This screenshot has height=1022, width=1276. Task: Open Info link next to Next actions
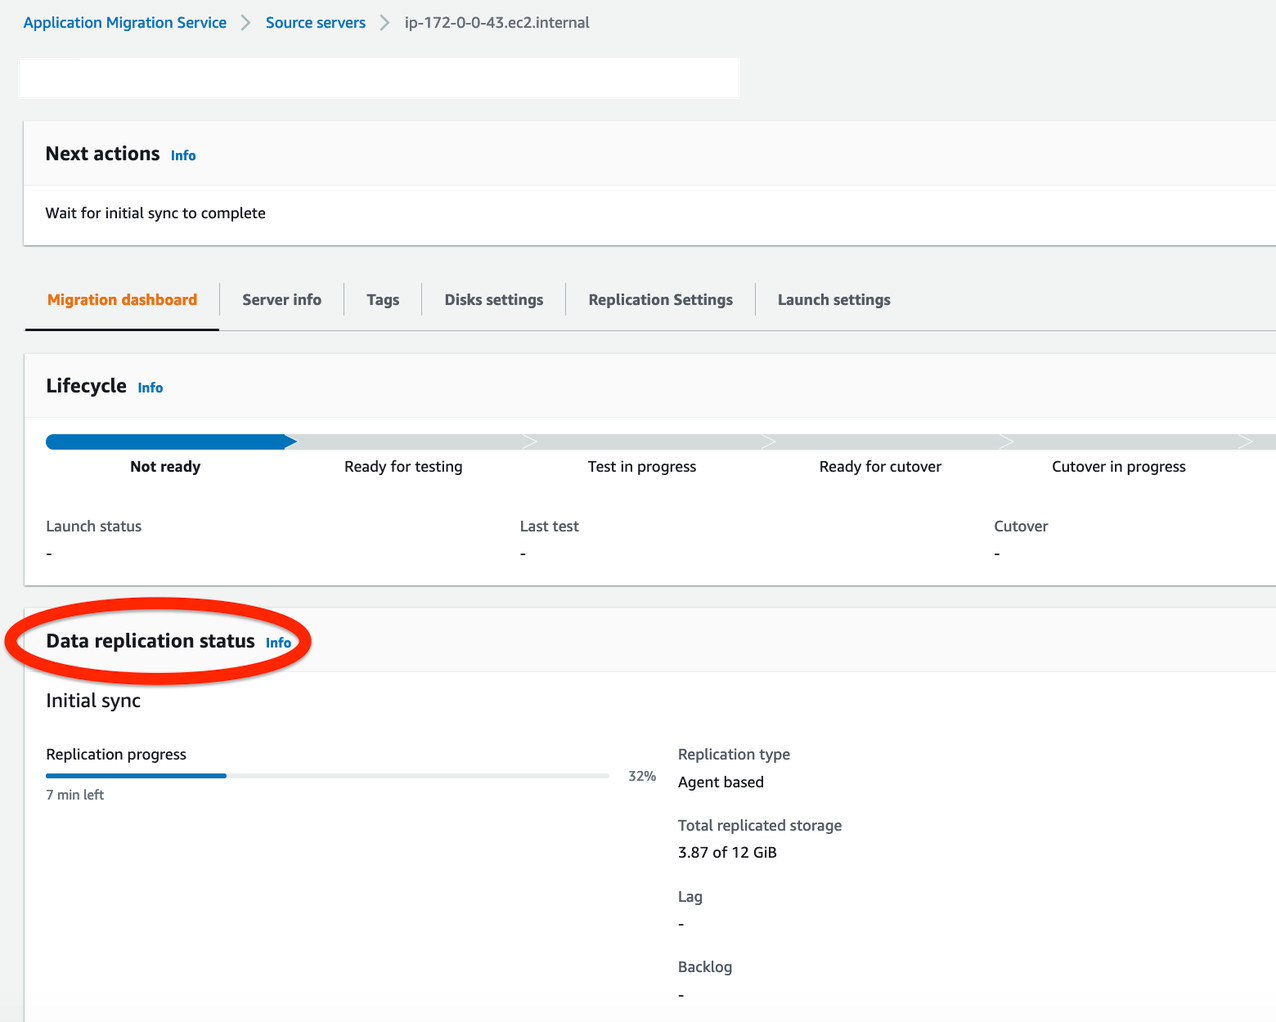(183, 155)
